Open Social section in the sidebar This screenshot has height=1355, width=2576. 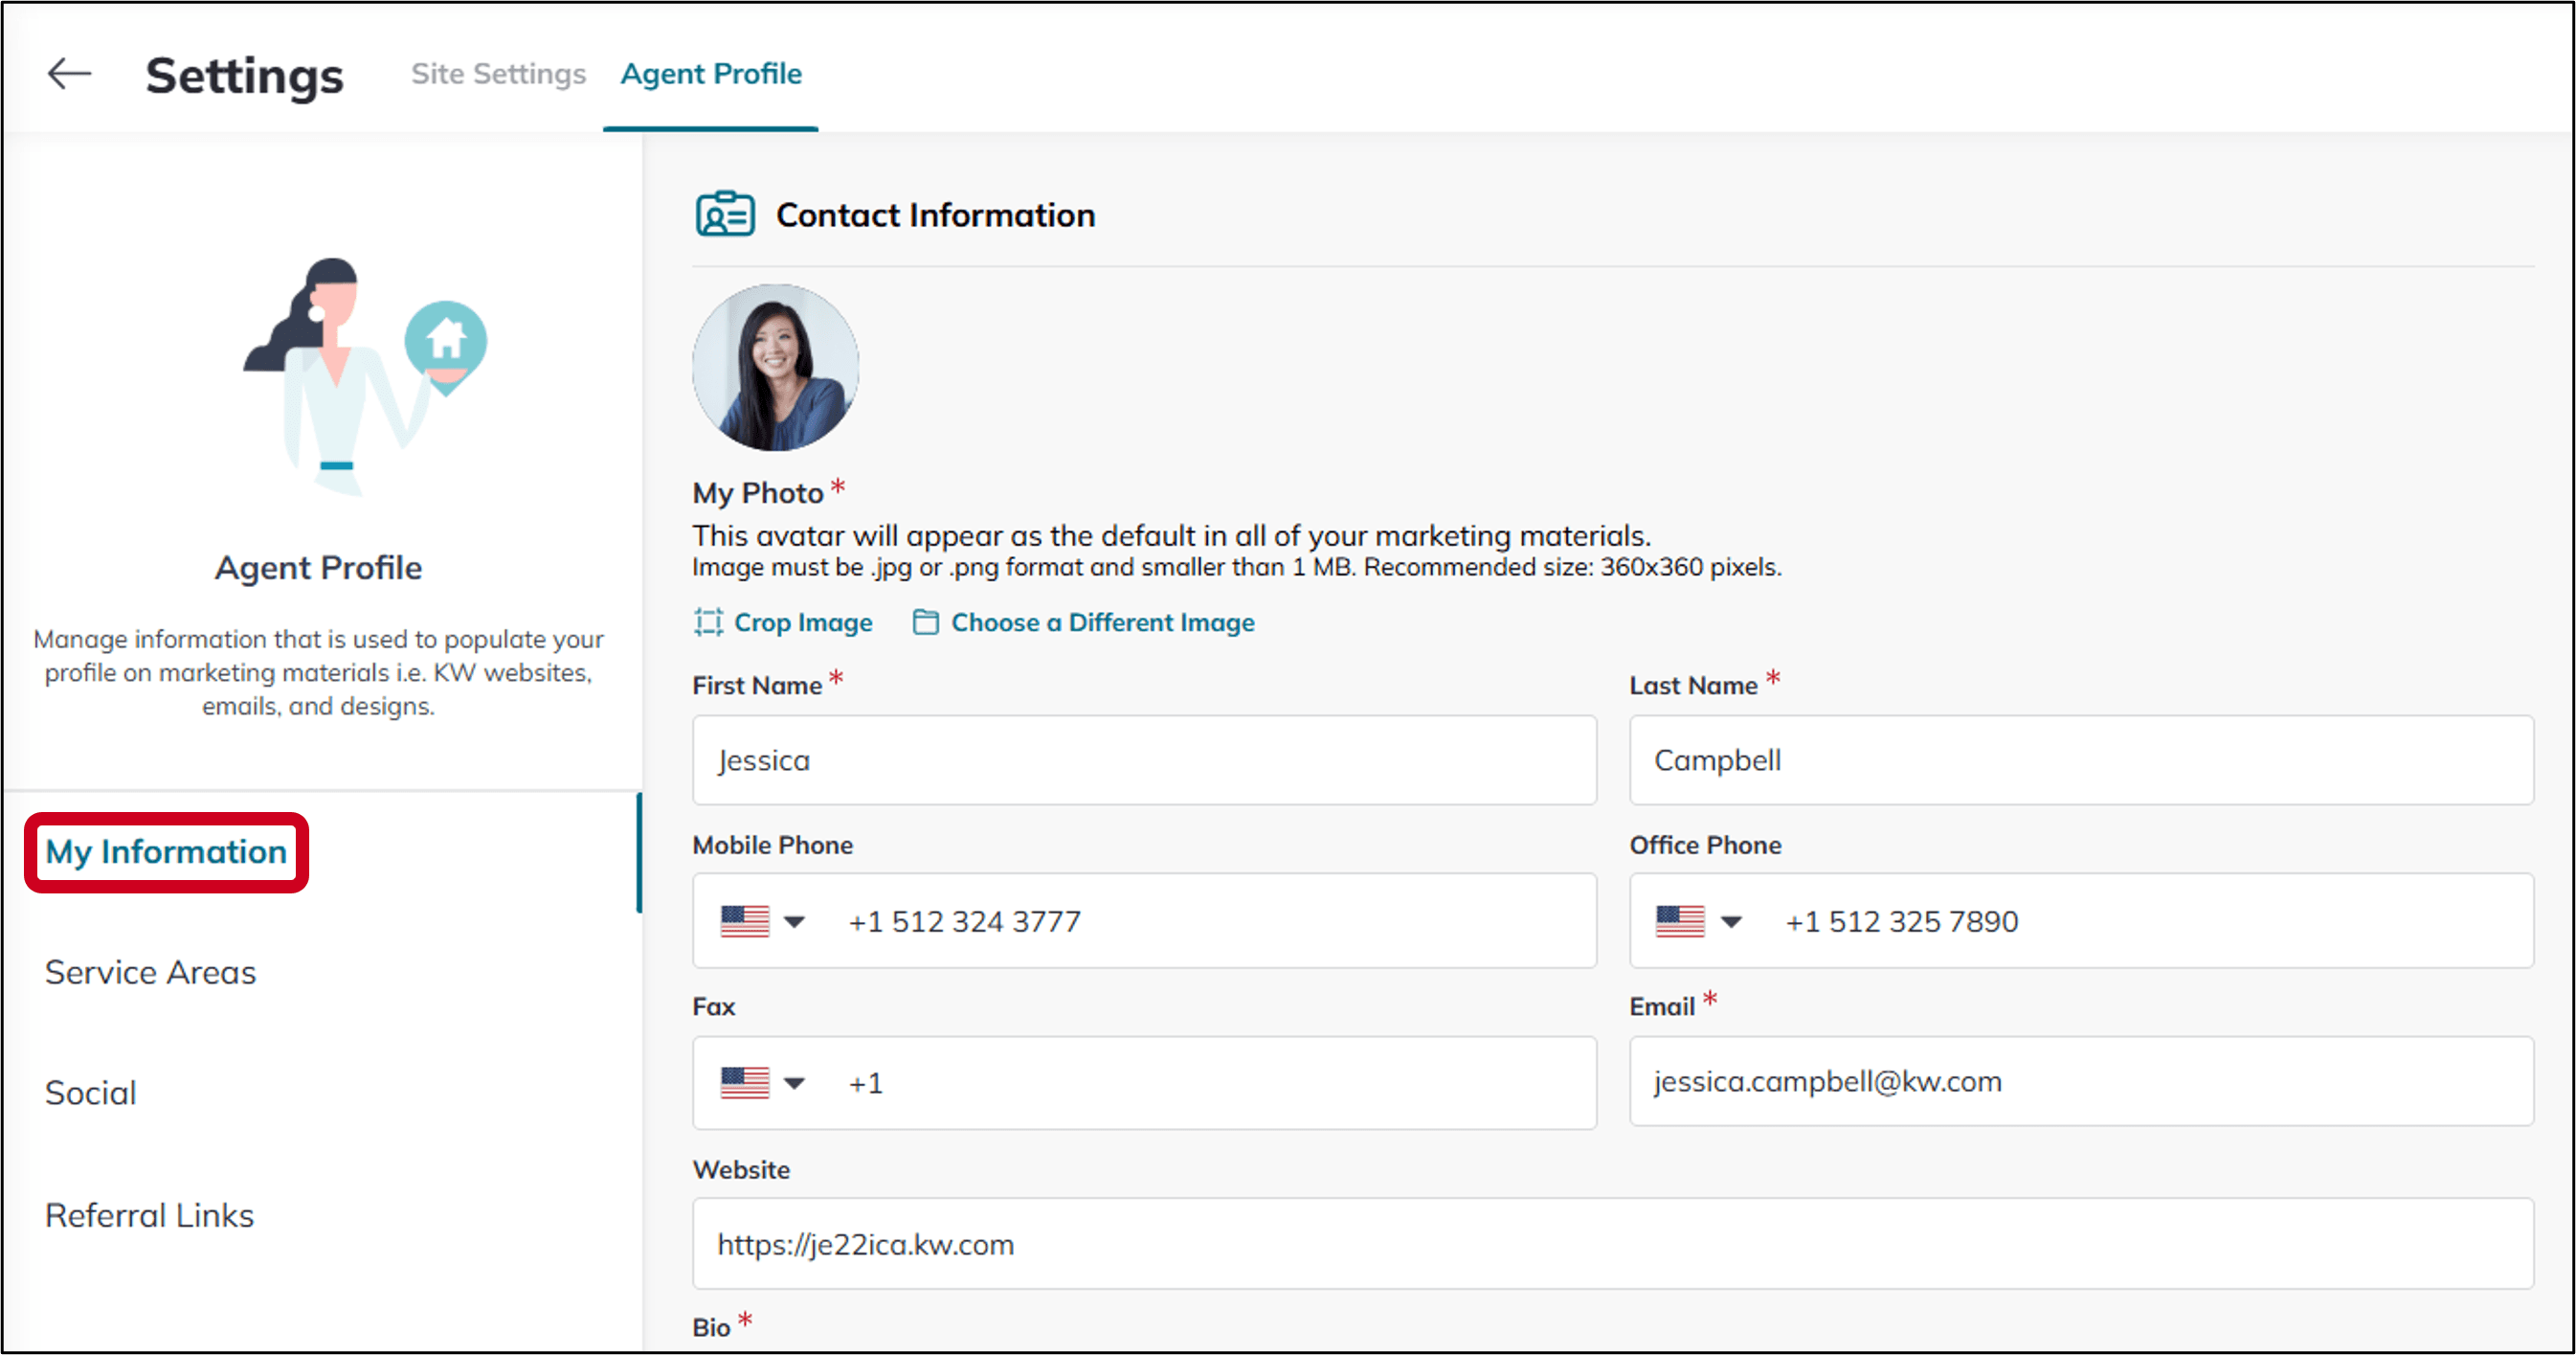pos(90,1094)
